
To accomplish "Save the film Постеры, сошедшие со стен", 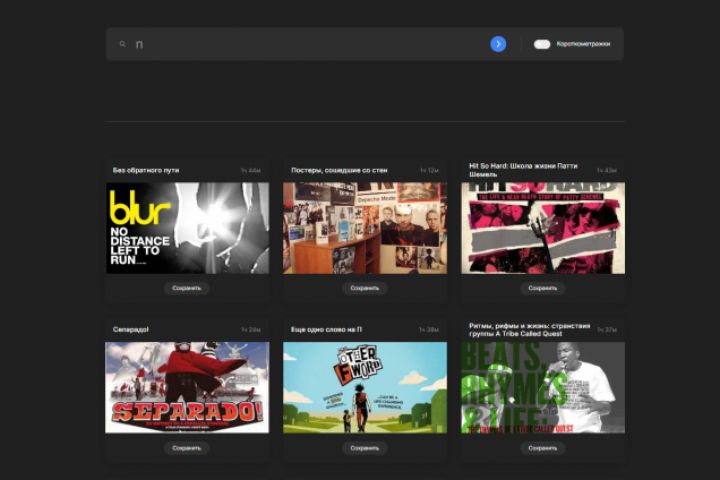I will click(x=365, y=288).
